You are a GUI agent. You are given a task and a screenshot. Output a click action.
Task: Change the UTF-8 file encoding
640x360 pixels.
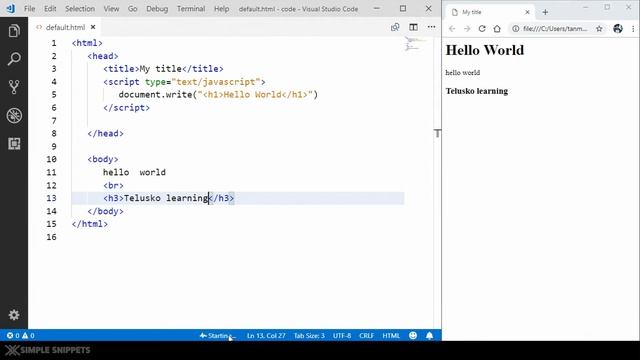coord(342,336)
